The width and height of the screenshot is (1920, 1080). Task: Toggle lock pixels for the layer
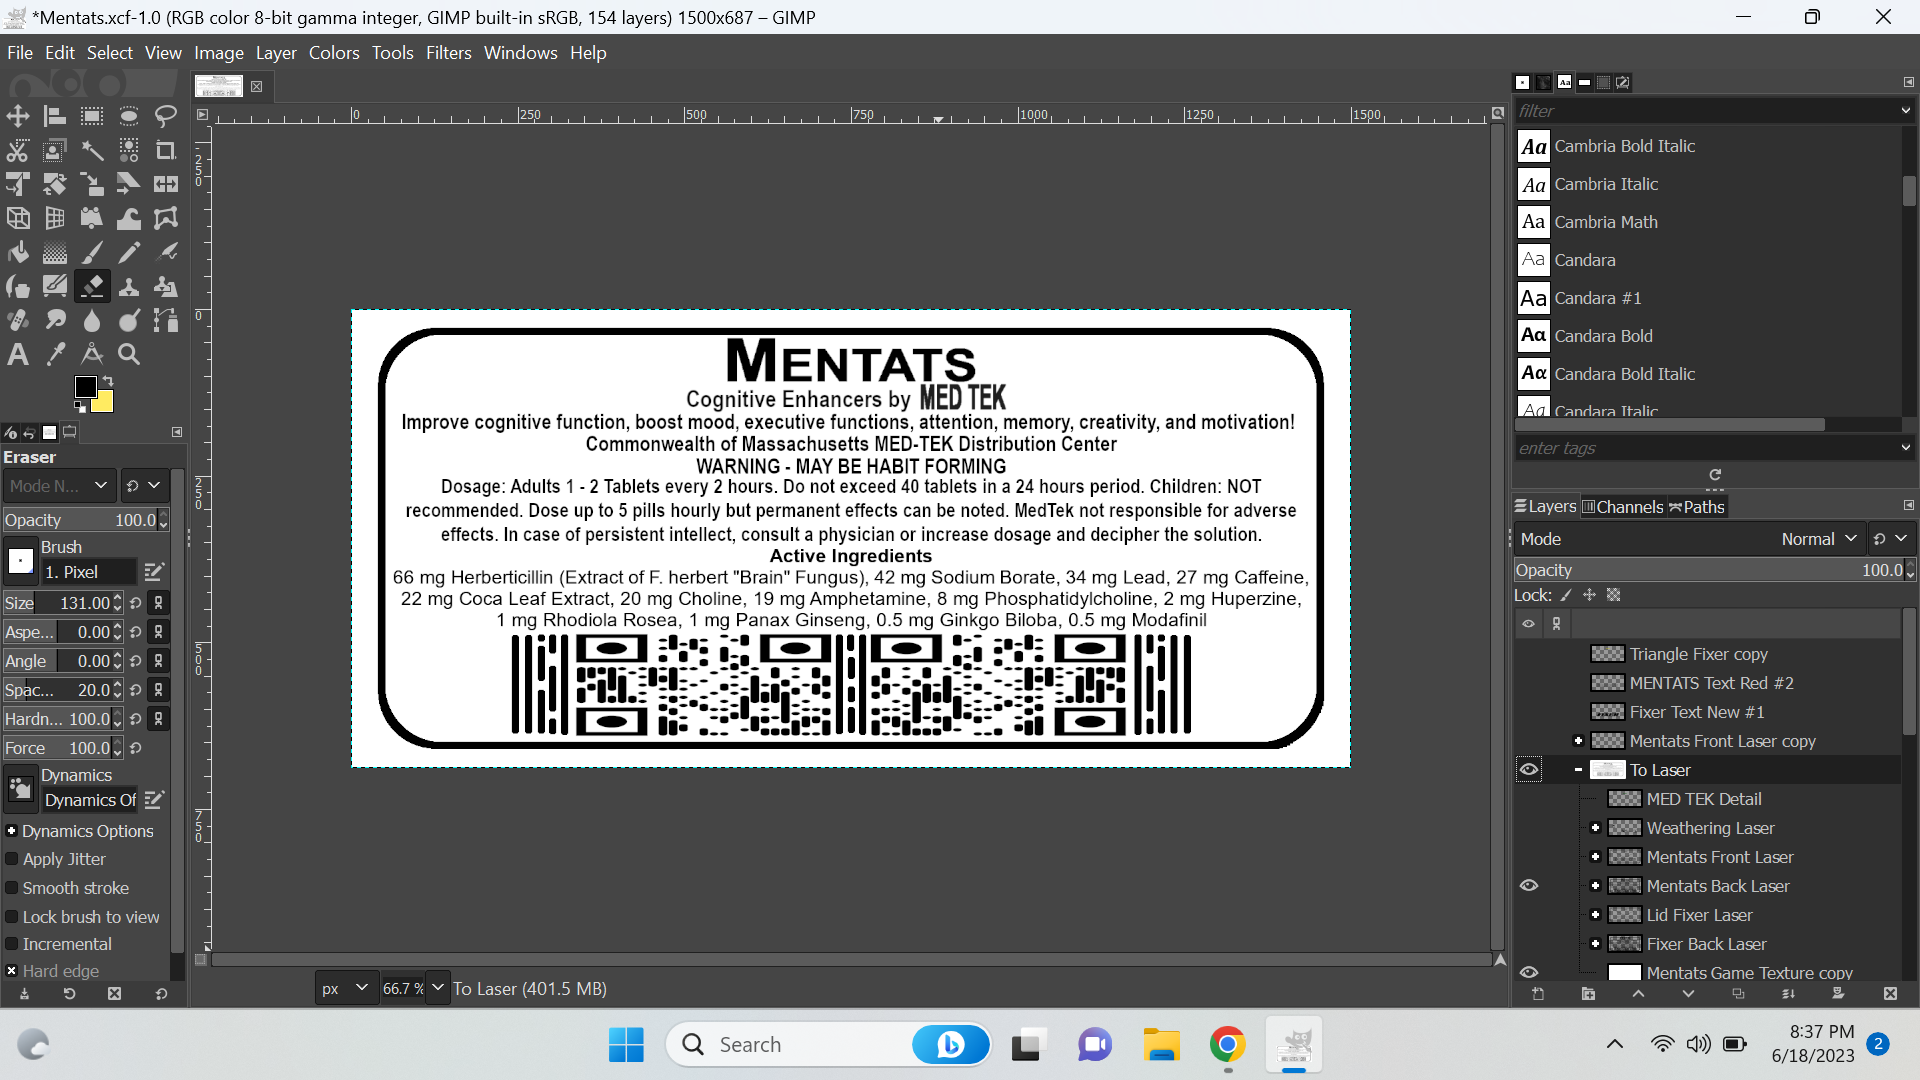click(x=1566, y=595)
